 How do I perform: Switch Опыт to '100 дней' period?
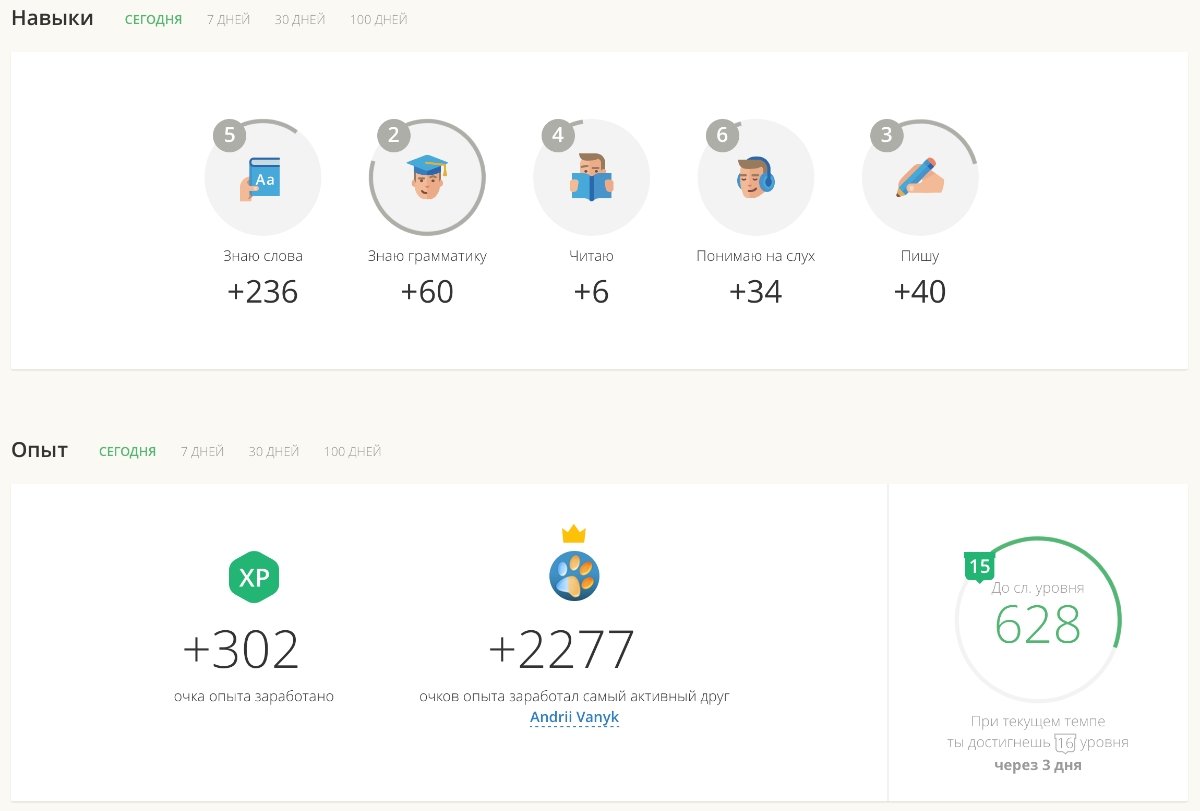point(352,452)
